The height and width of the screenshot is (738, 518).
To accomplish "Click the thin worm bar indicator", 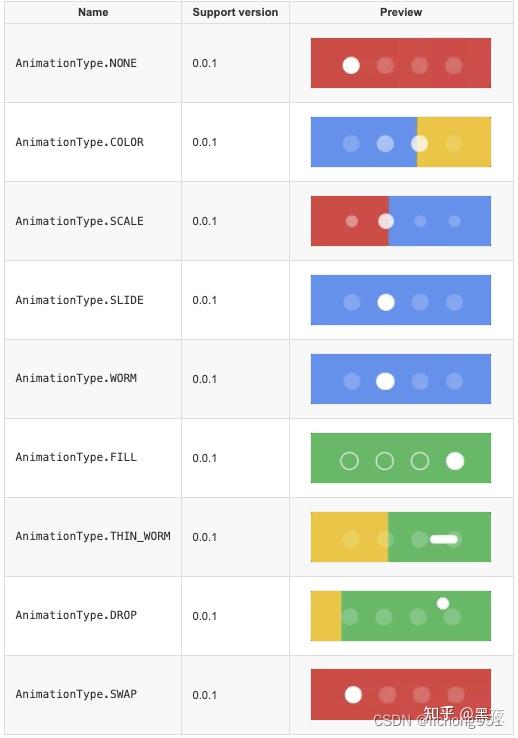I will click(x=444, y=539).
